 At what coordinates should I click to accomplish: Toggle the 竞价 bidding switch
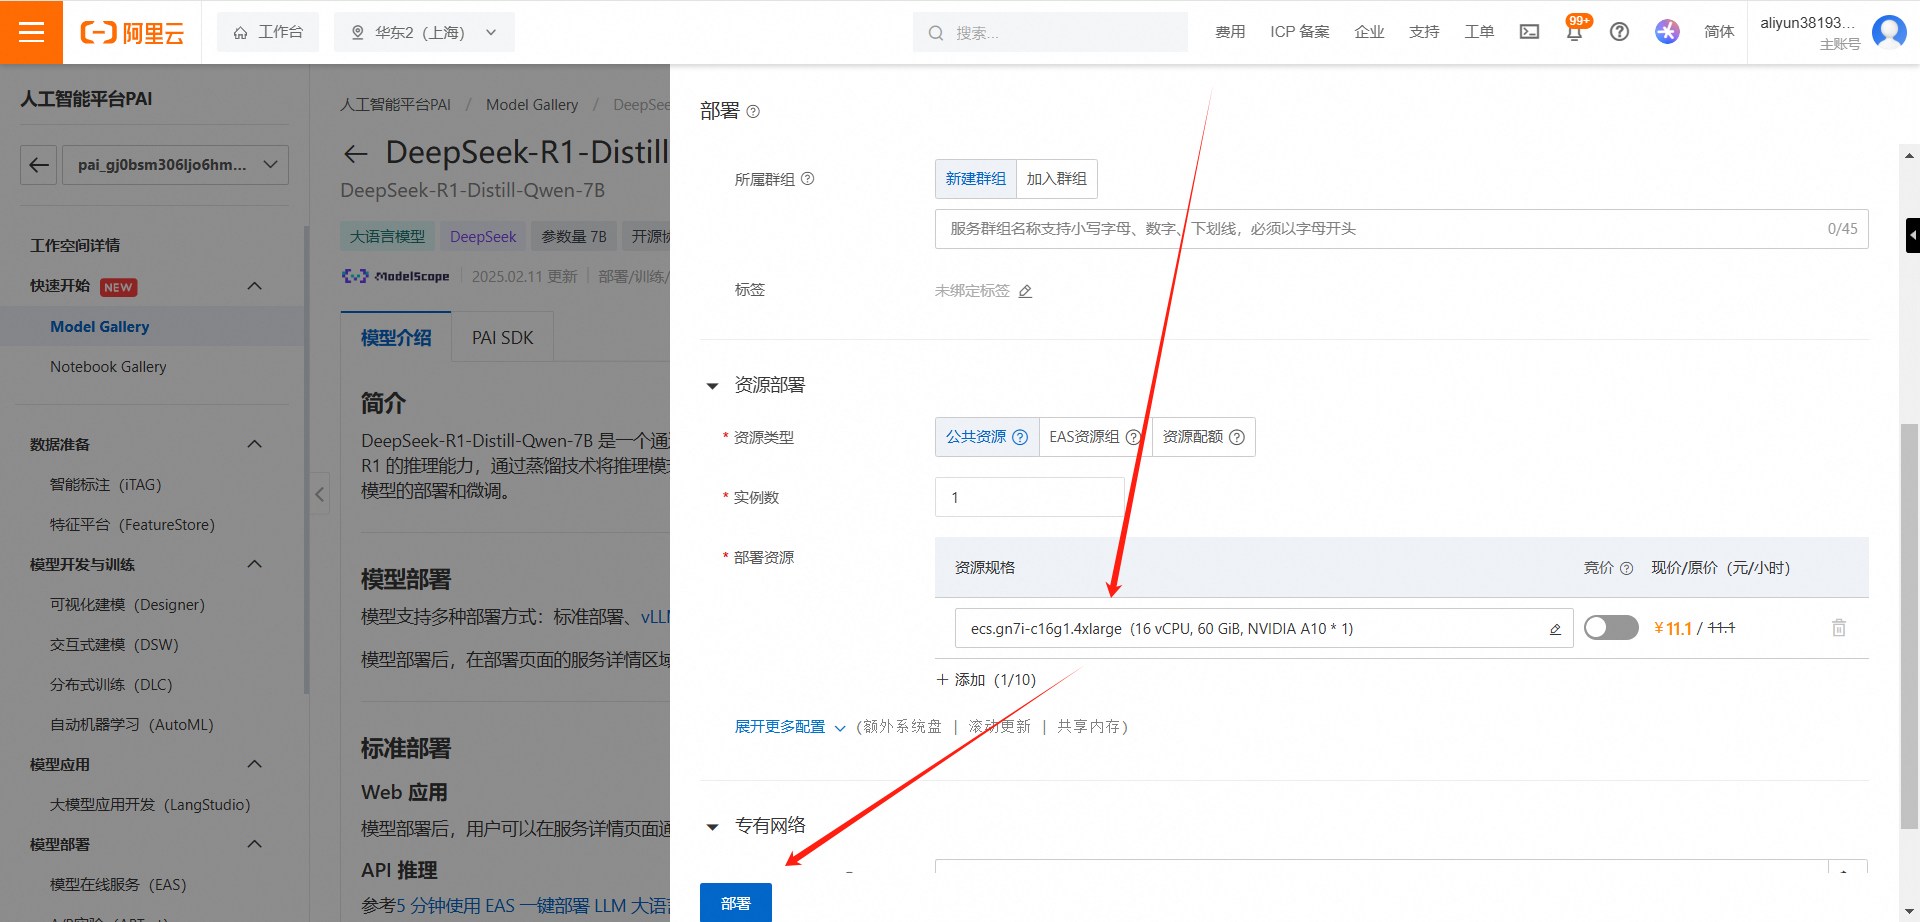pos(1610,628)
